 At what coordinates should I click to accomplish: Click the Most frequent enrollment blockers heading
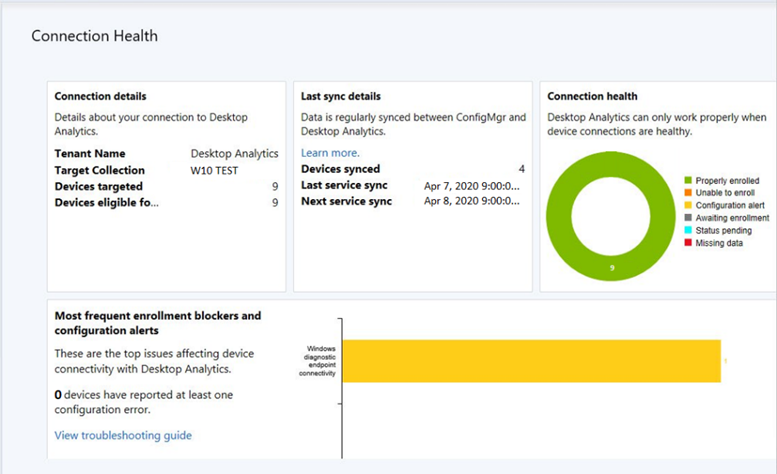pos(158,323)
